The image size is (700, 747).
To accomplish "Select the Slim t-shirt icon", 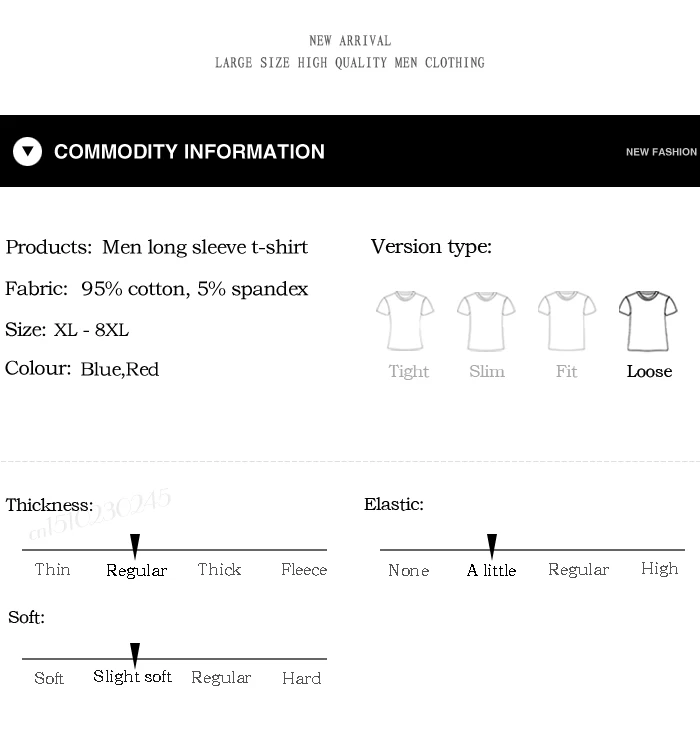I will [486, 321].
